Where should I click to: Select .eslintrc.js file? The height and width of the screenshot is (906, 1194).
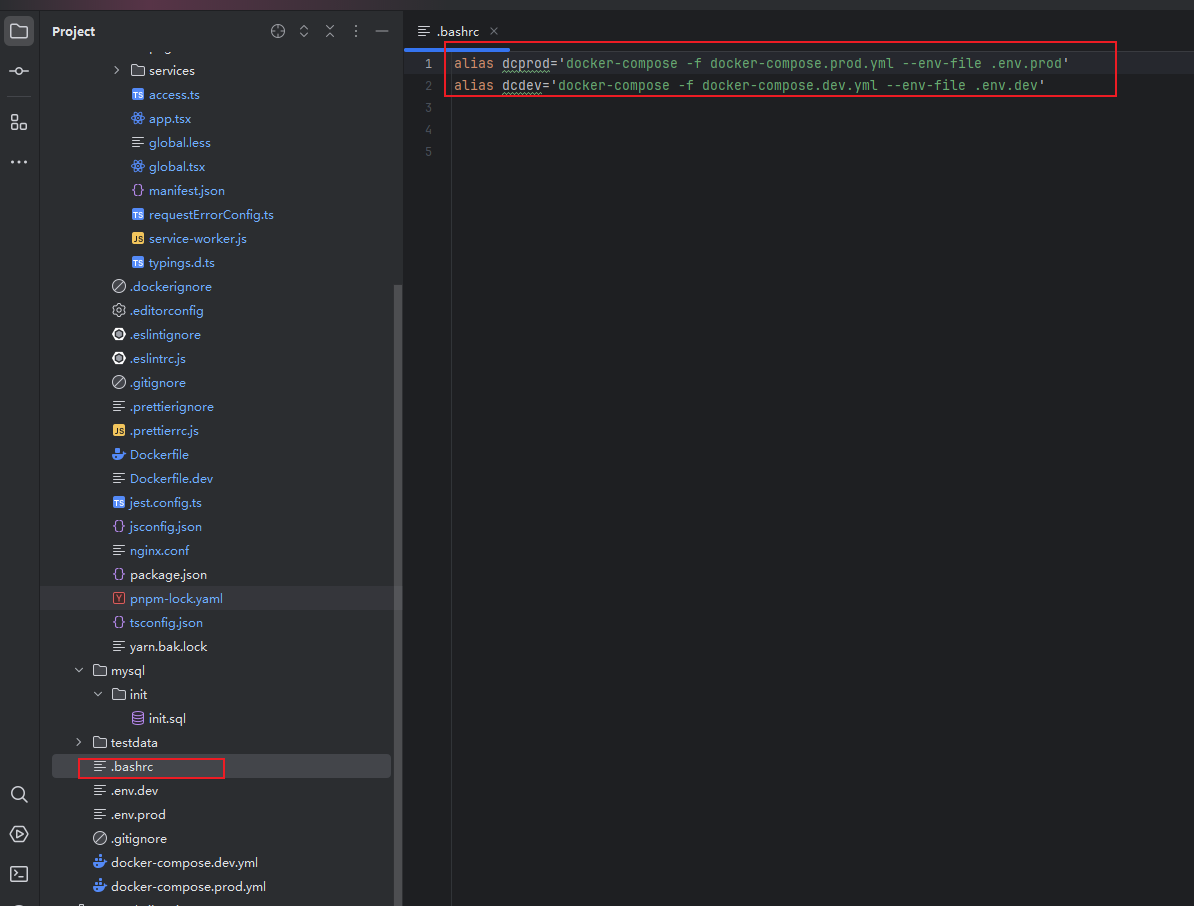158,359
